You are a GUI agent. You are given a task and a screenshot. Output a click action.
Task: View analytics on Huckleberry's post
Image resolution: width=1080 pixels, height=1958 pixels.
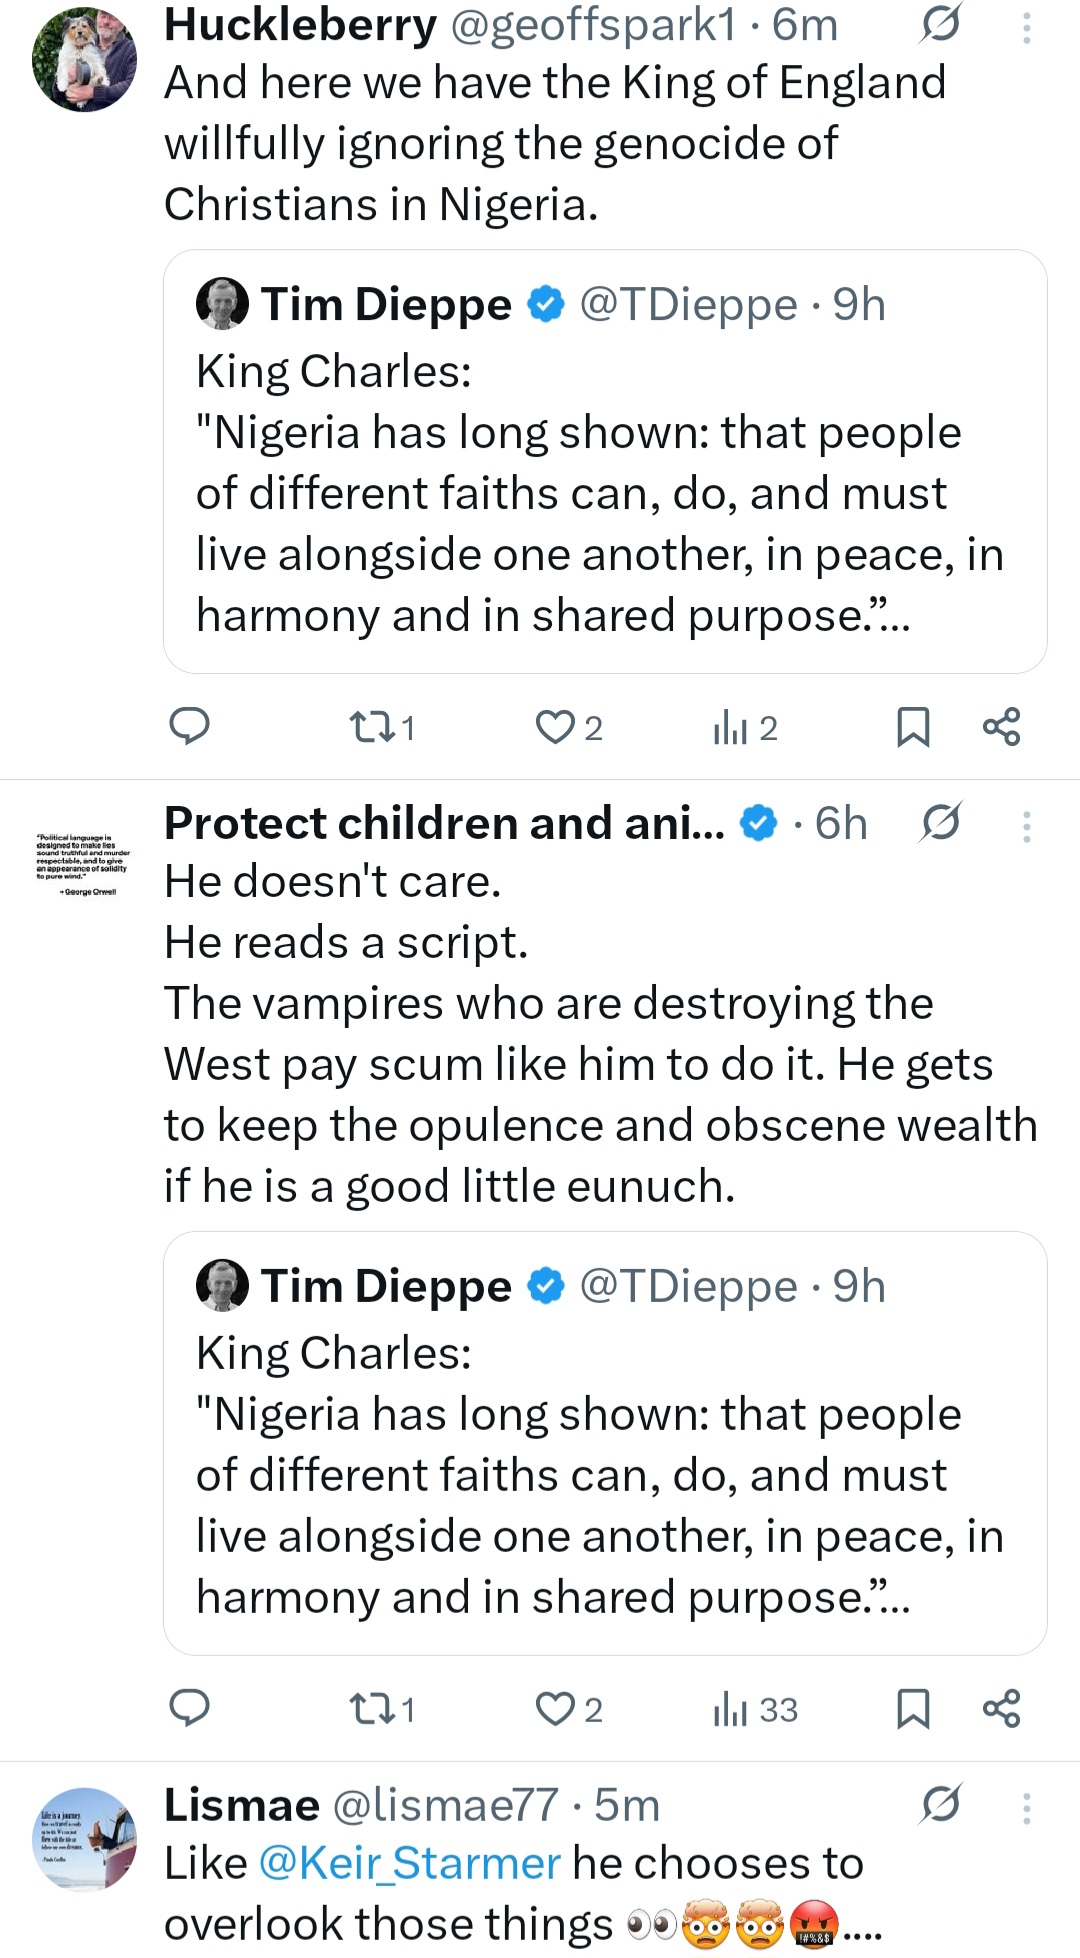[732, 727]
